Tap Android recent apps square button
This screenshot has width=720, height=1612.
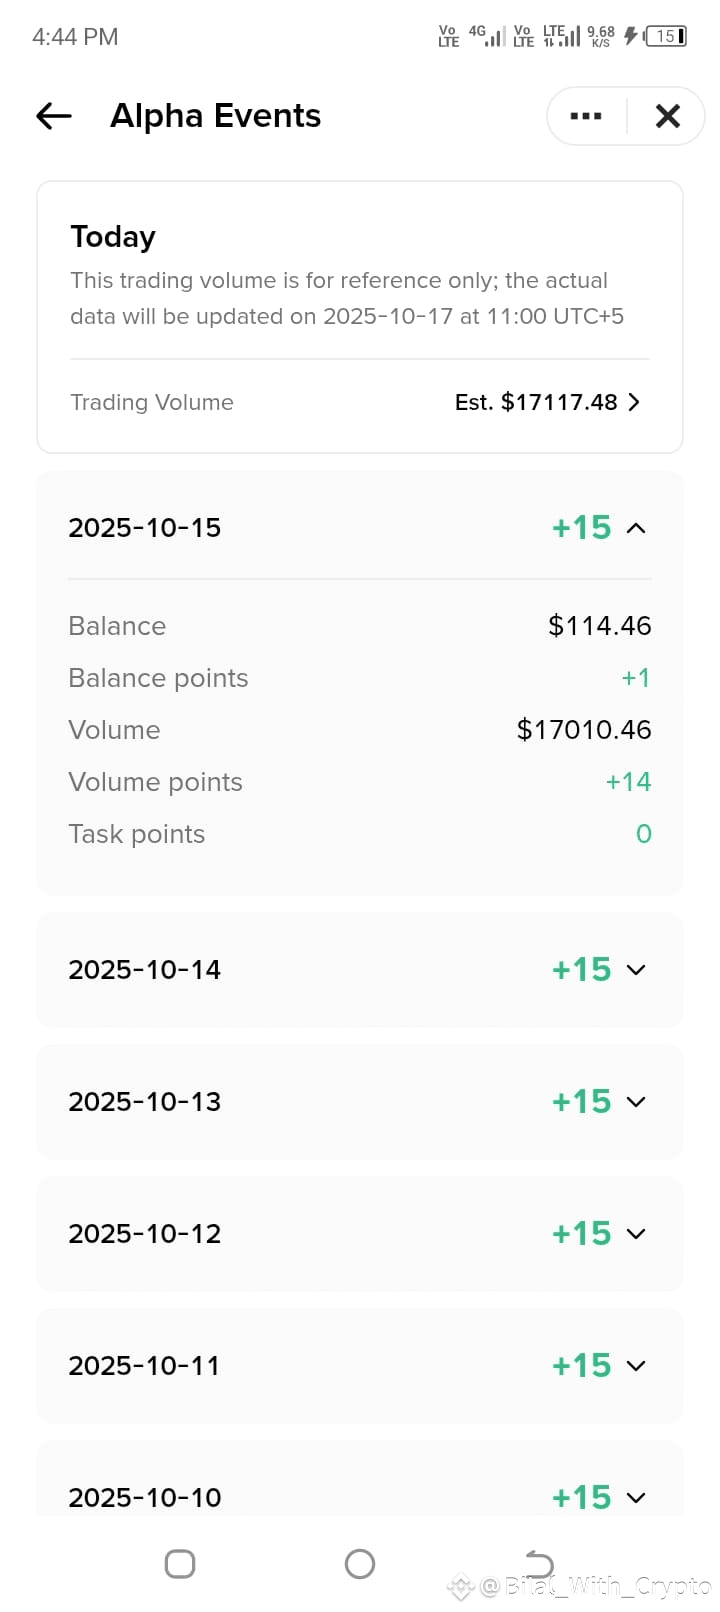pos(180,1564)
